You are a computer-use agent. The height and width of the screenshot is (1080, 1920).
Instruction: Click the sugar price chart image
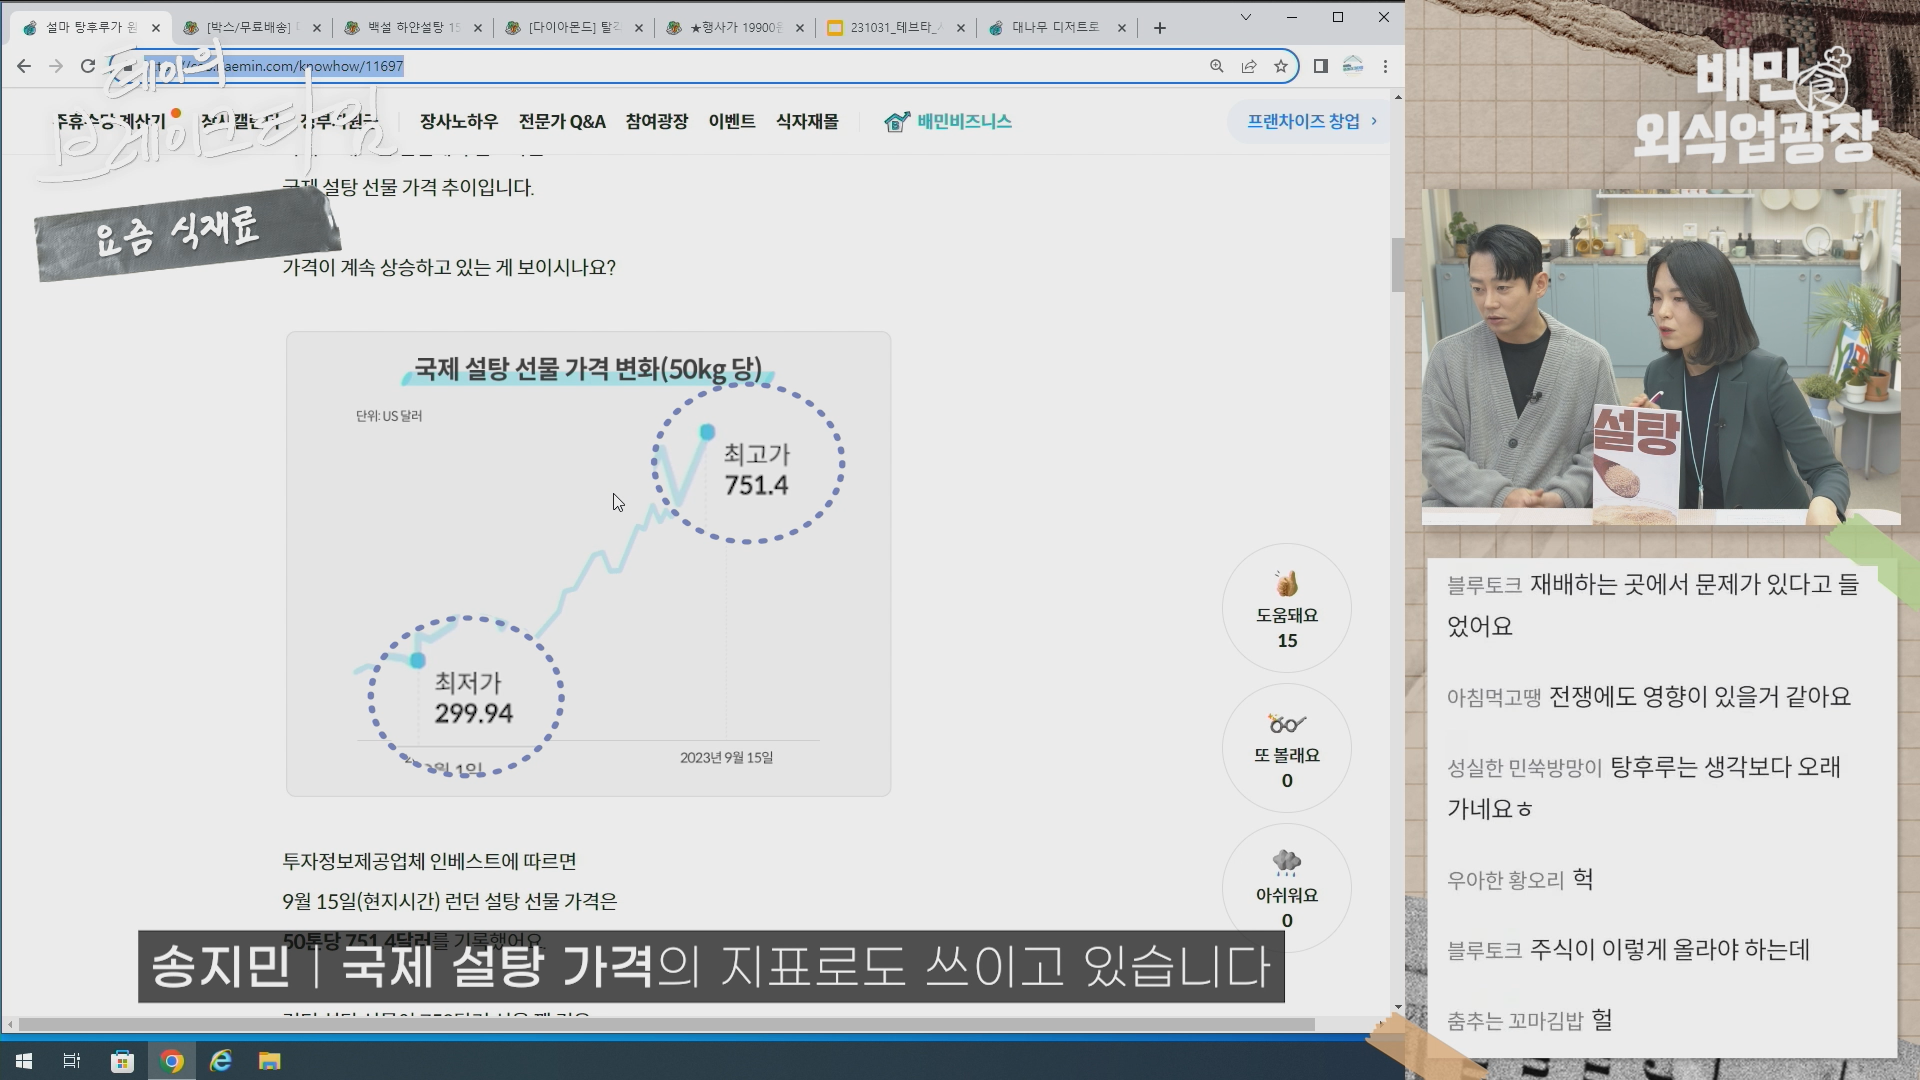click(588, 564)
